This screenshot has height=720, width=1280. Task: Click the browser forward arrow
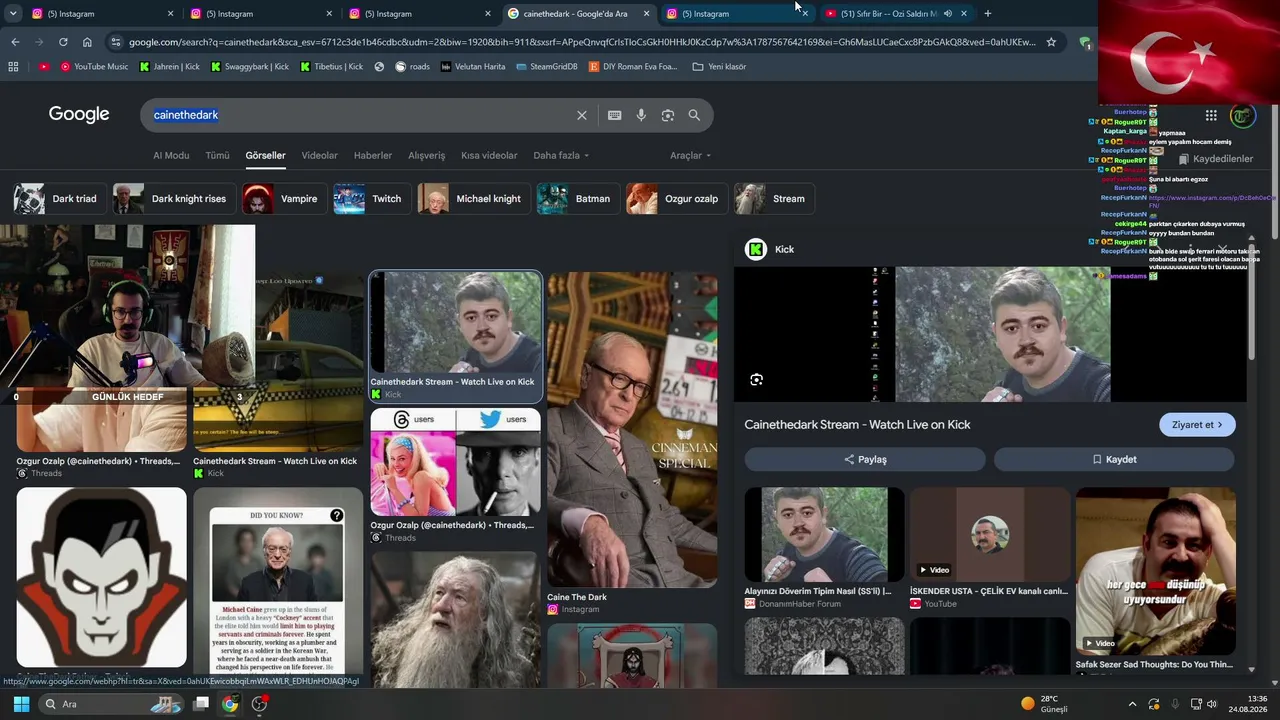tap(39, 42)
